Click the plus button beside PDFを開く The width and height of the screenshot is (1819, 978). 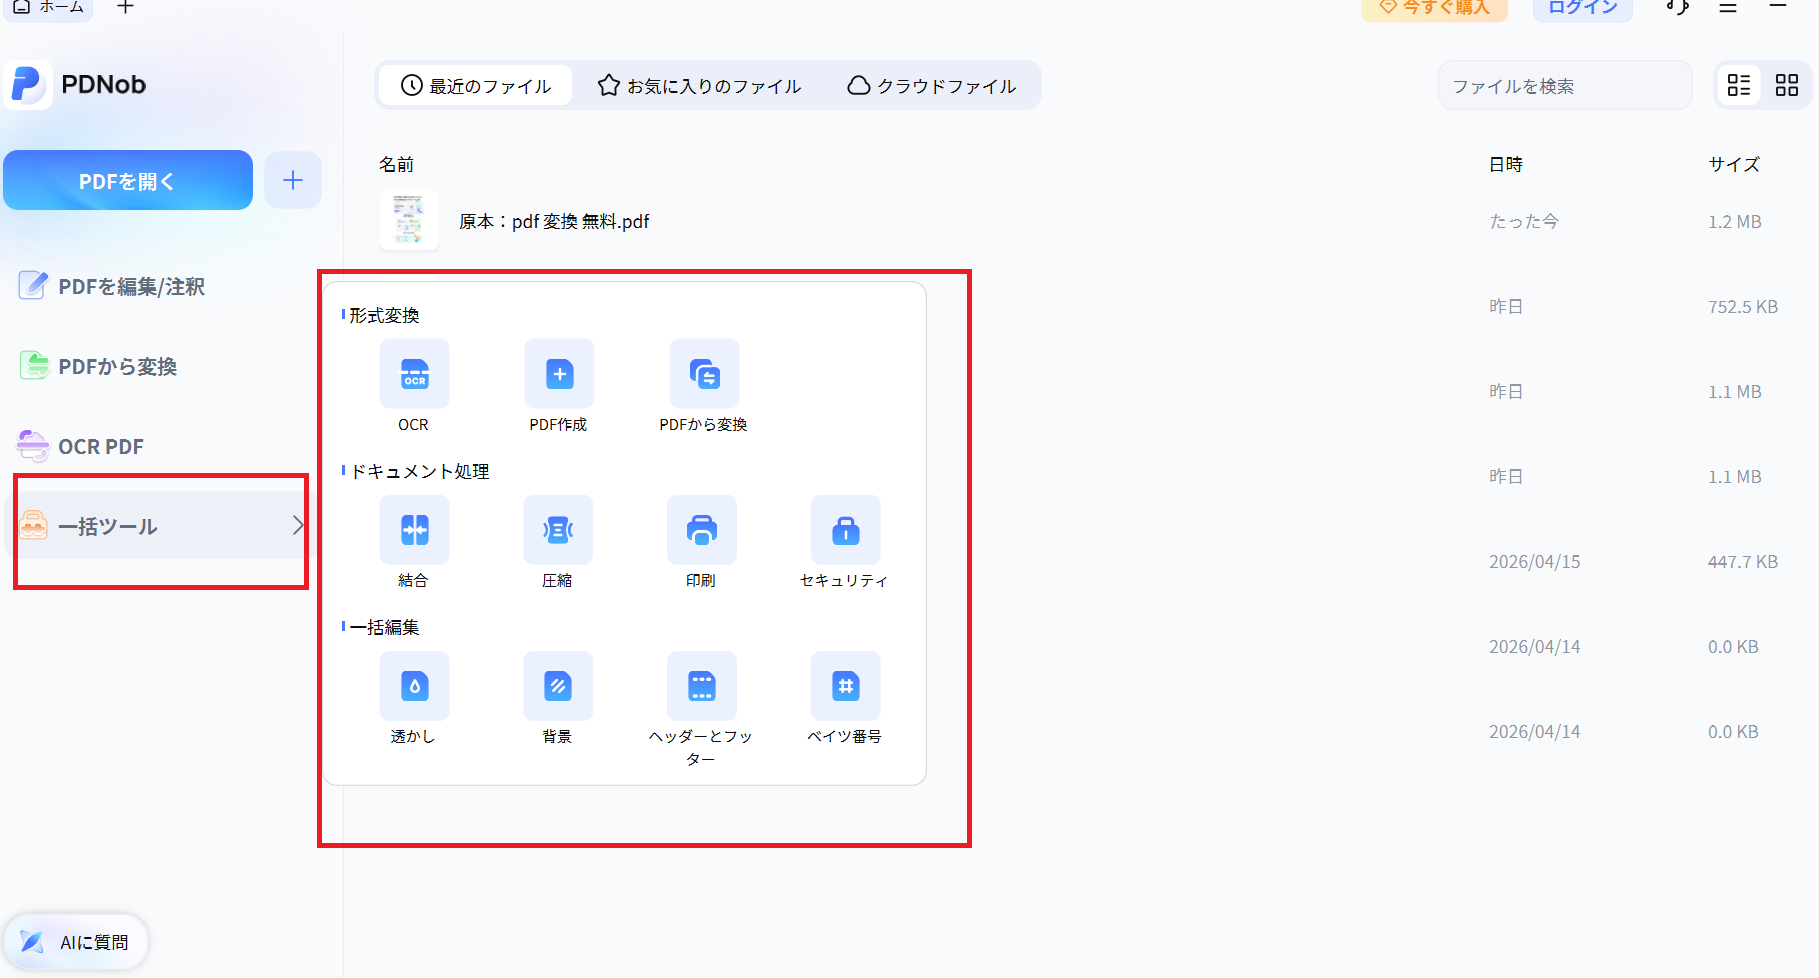pyautogui.click(x=293, y=180)
